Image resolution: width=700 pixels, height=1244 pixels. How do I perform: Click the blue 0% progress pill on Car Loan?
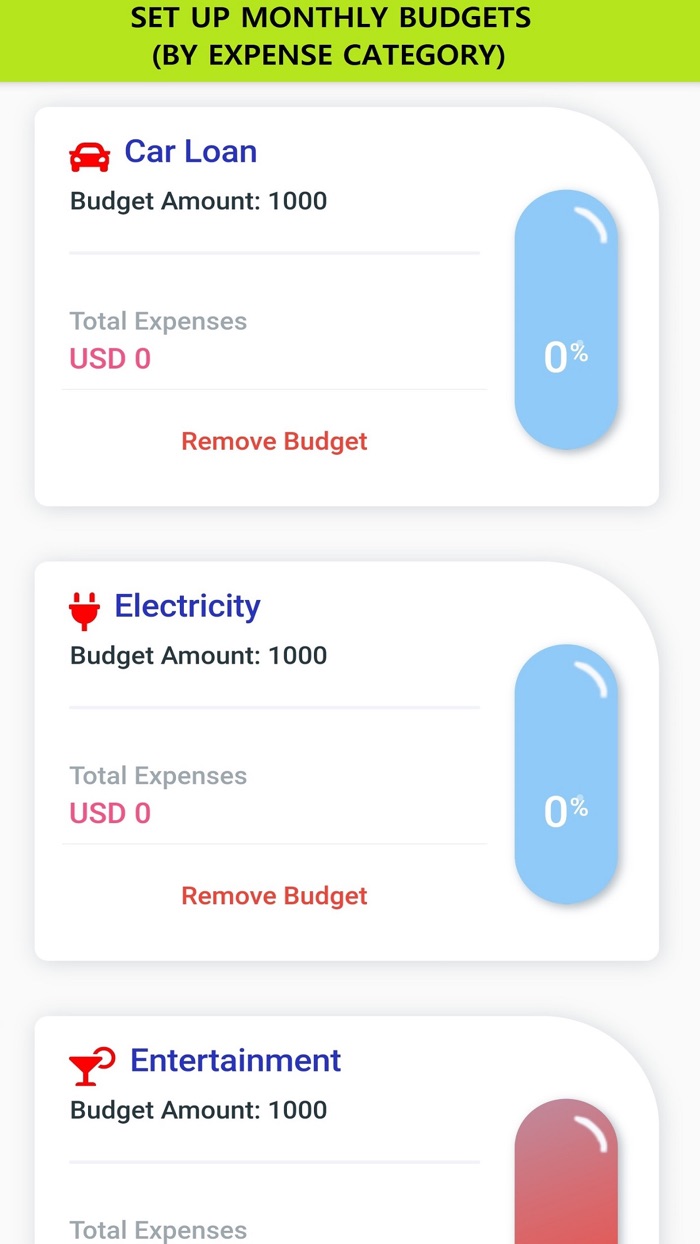[x=566, y=318]
